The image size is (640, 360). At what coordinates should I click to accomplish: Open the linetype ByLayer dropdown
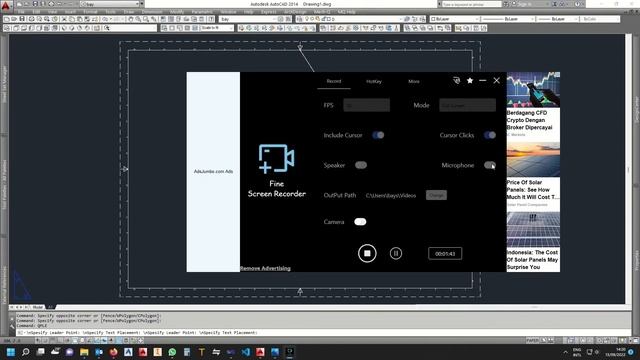508,19
